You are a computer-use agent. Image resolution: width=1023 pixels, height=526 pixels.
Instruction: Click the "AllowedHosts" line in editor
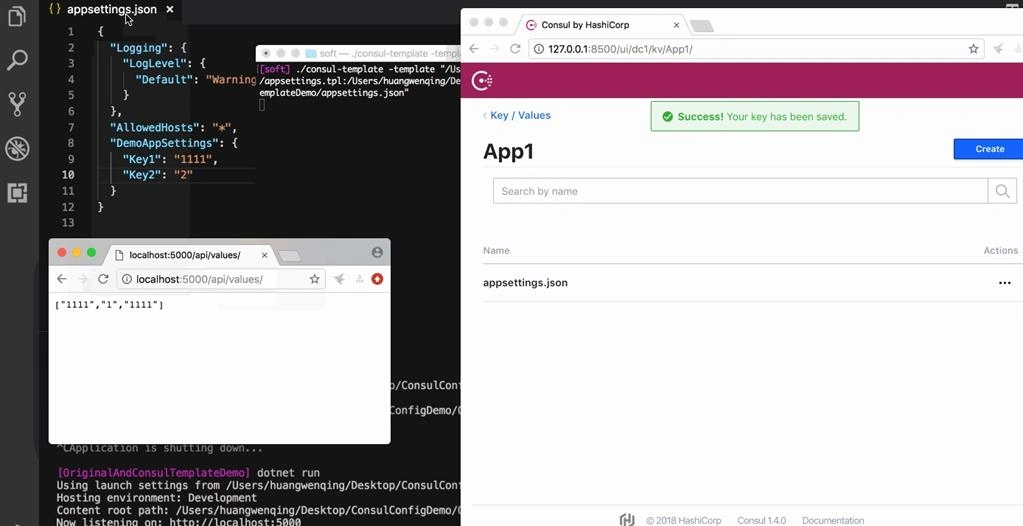point(173,127)
